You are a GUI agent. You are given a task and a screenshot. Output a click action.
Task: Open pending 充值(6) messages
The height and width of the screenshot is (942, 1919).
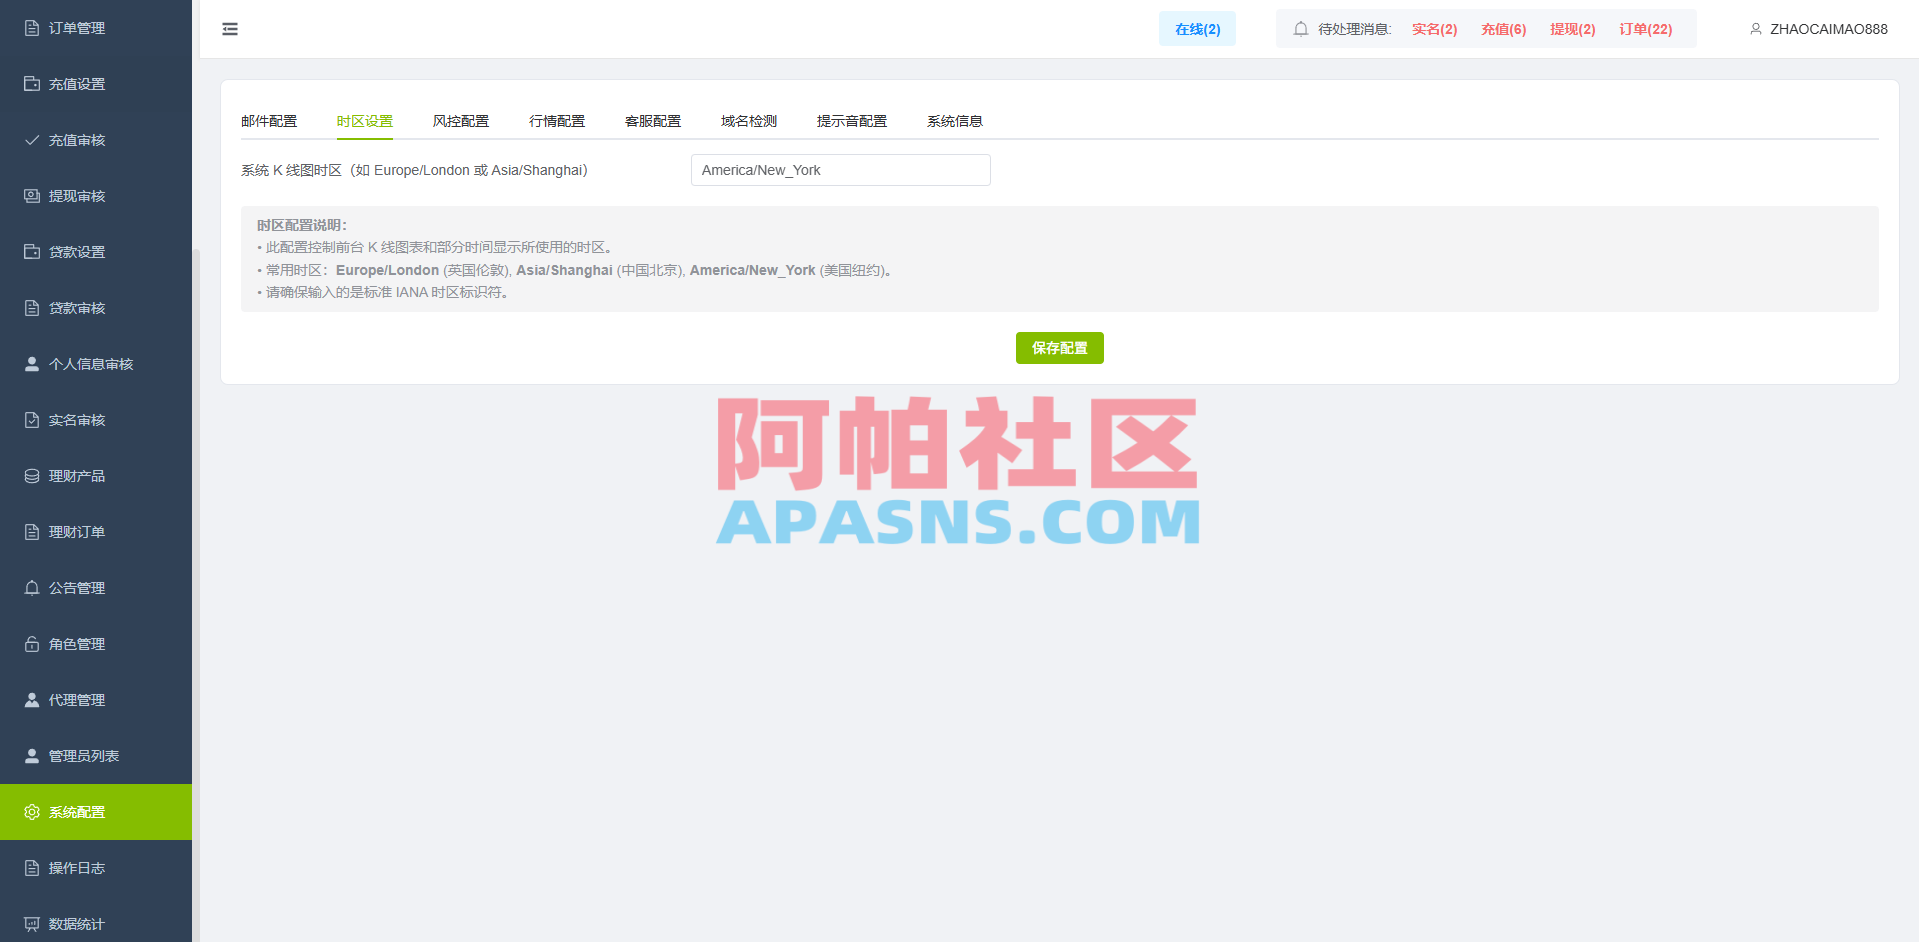(1503, 29)
